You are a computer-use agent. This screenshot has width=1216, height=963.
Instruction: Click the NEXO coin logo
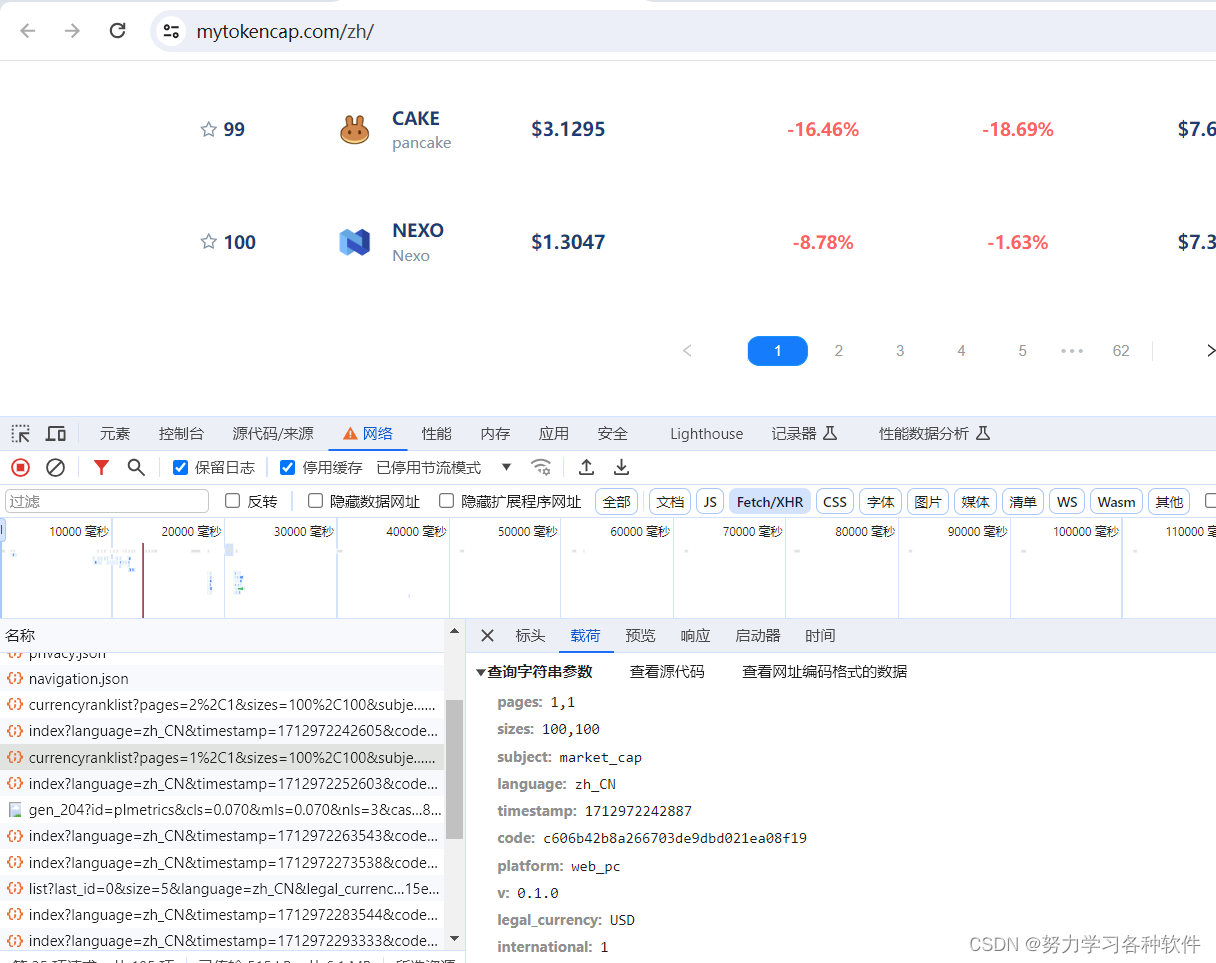(354, 242)
